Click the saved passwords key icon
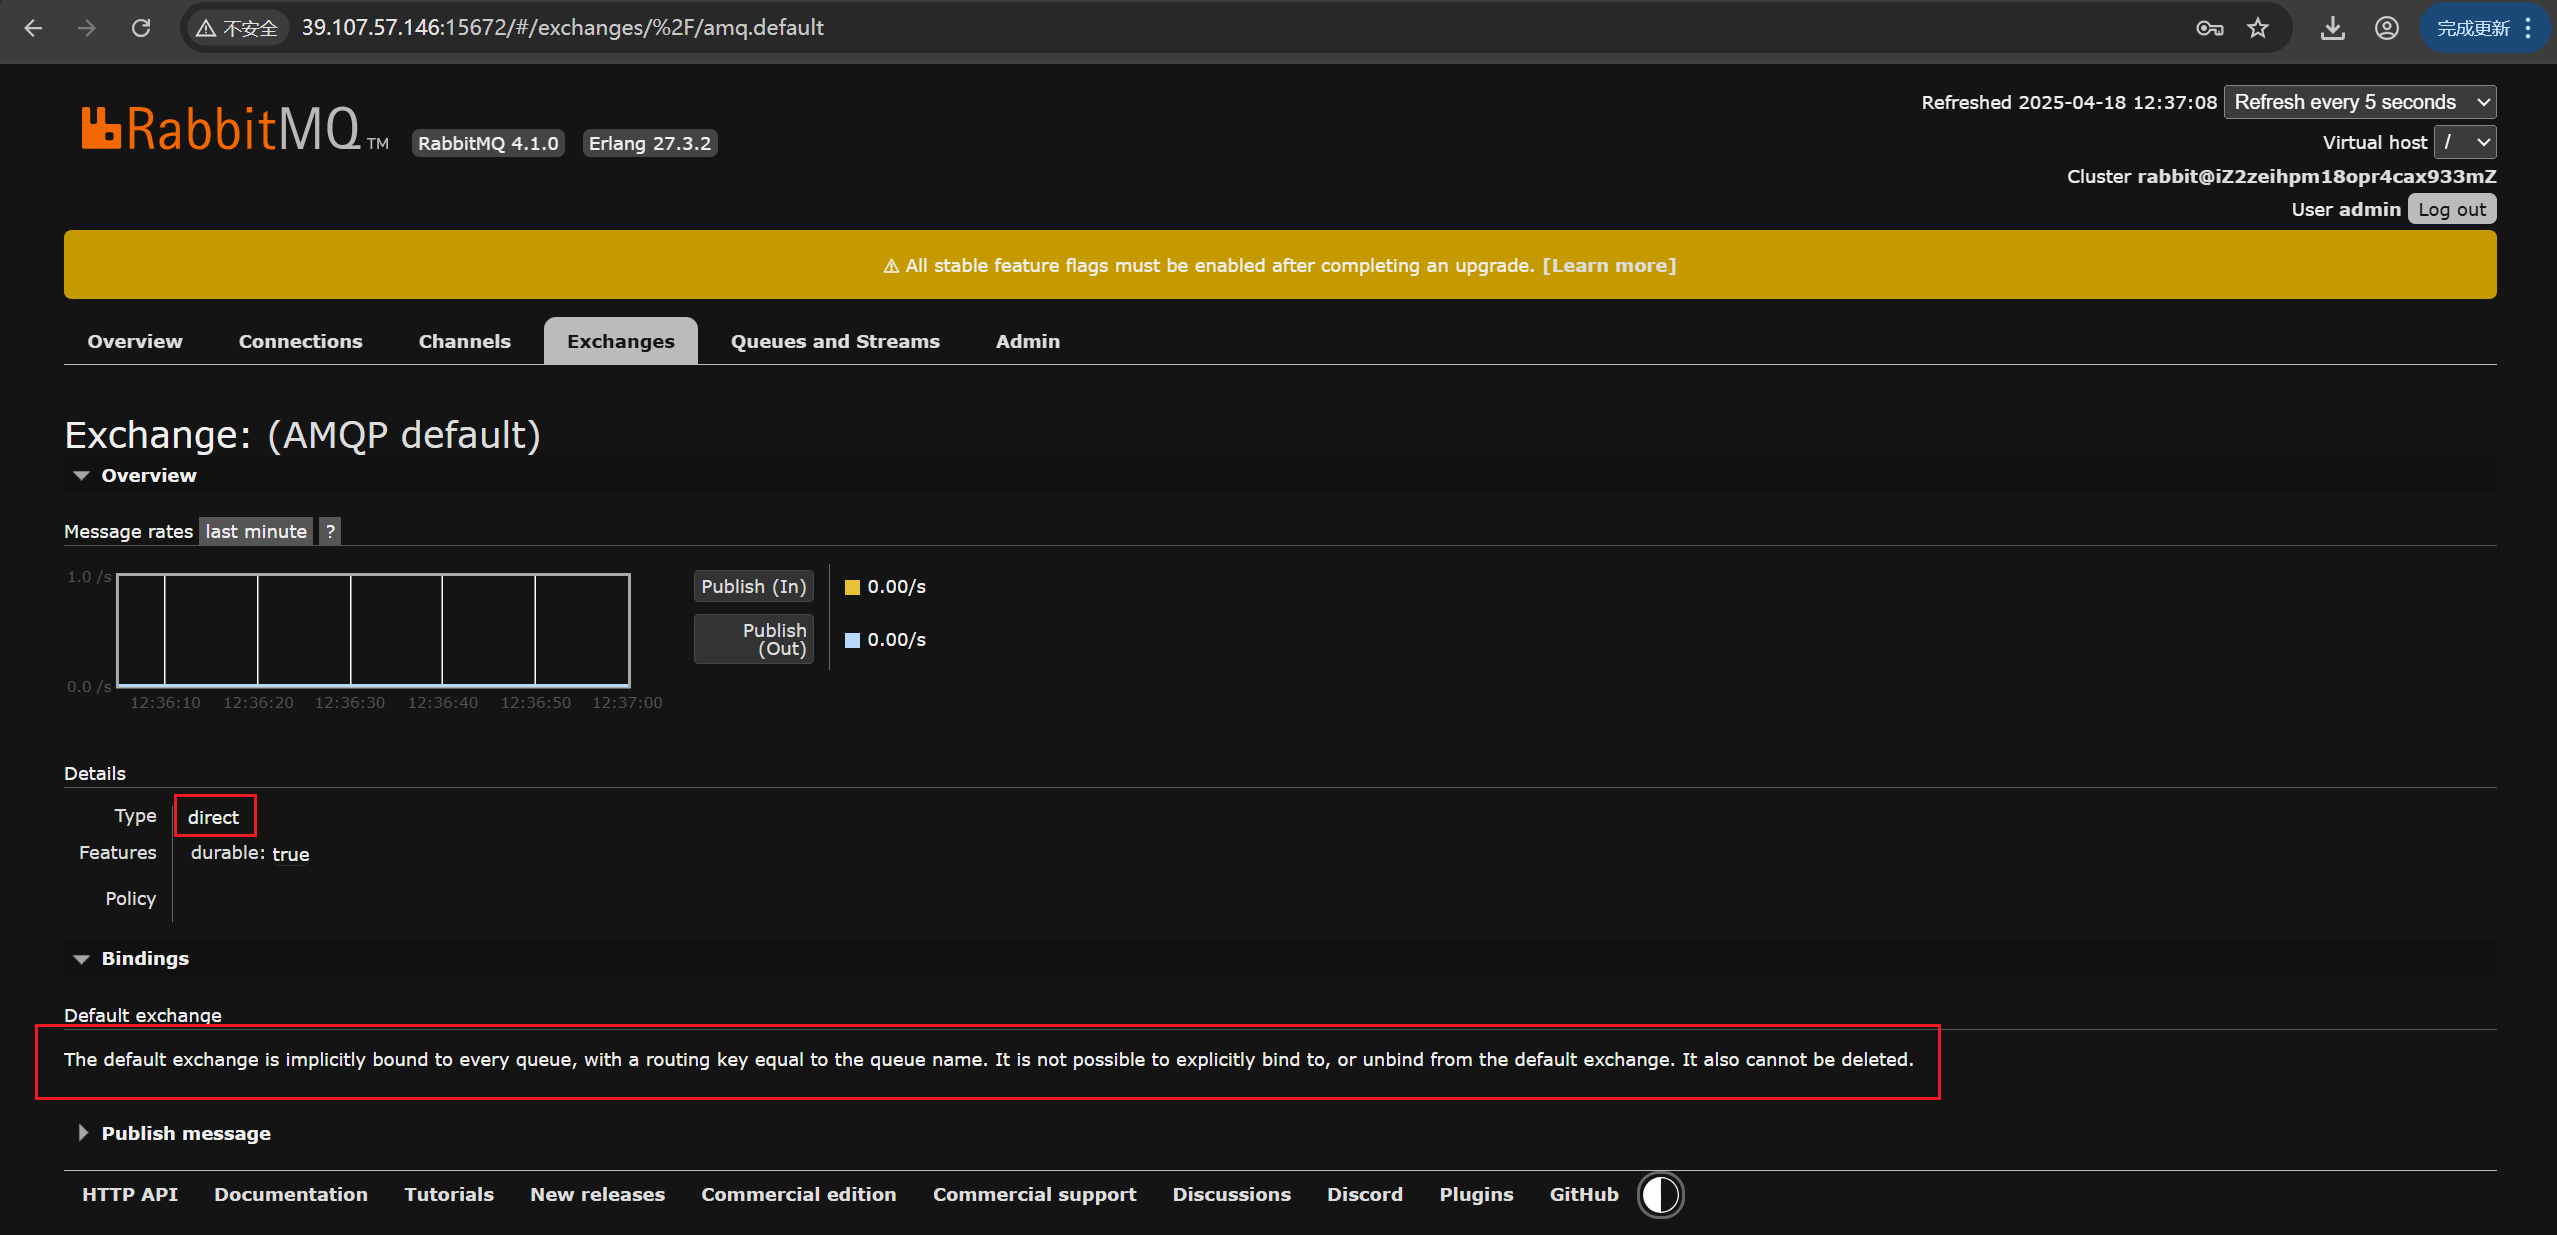 tap(2209, 28)
